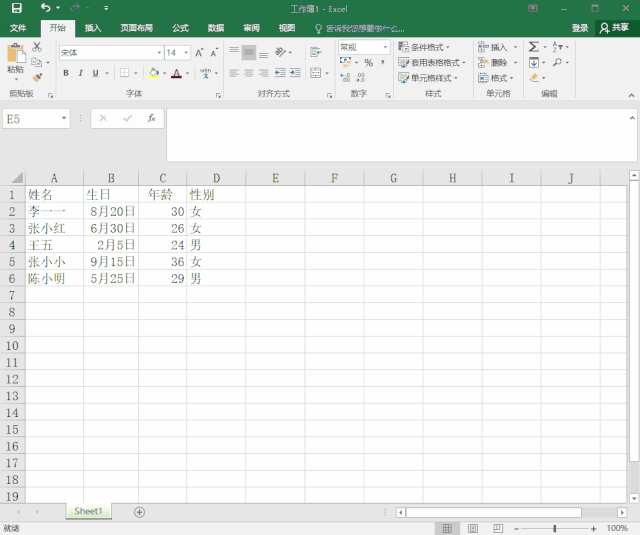Click the Sort and Filter icon

pos(557,47)
